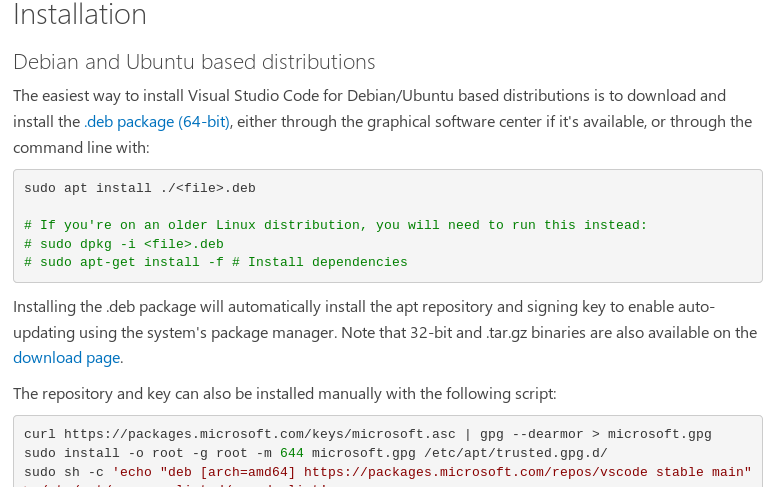Screen dimensions: 767x487
Task: Click the comment about older Linux distribution
Action: click(x=336, y=225)
